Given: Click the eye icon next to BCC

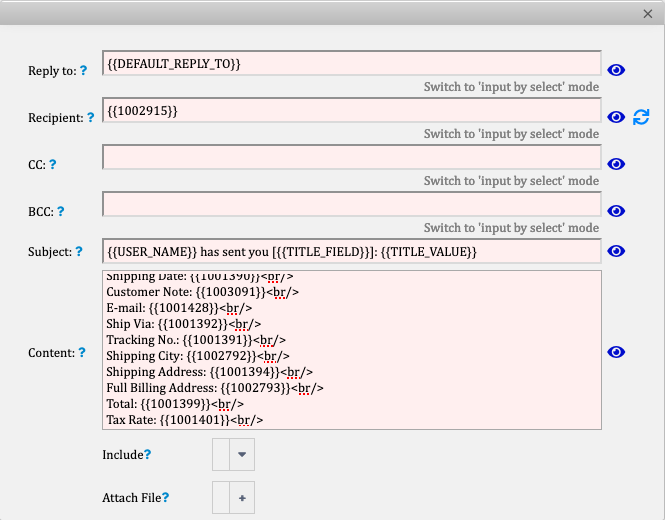Looking at the screenshot, I should tap(616, 211).
